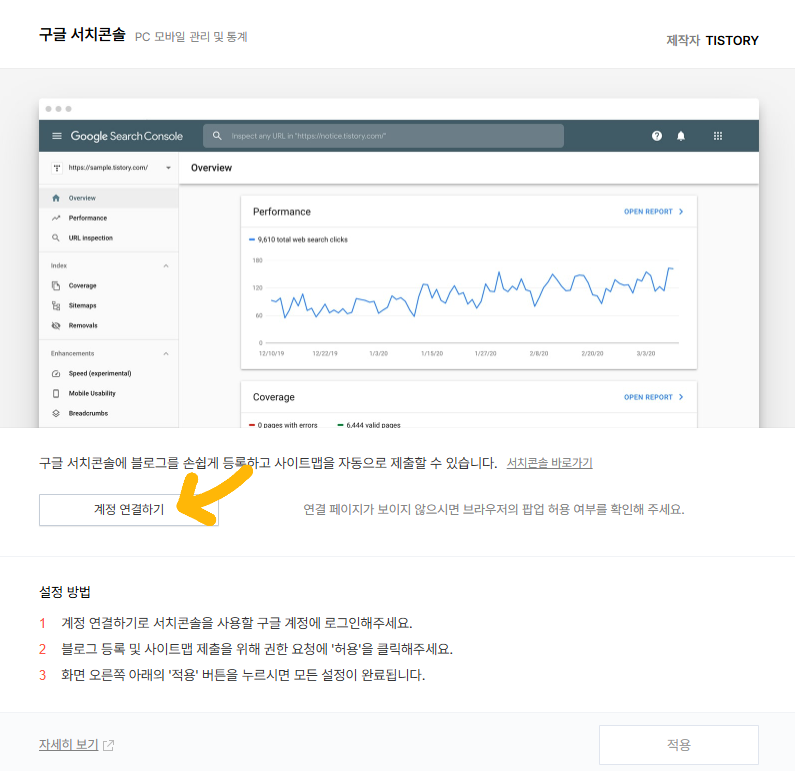This screenshot has width=795, height=771.
Task: Click the Overview home icon in sidebar
Action: (56, 198)
